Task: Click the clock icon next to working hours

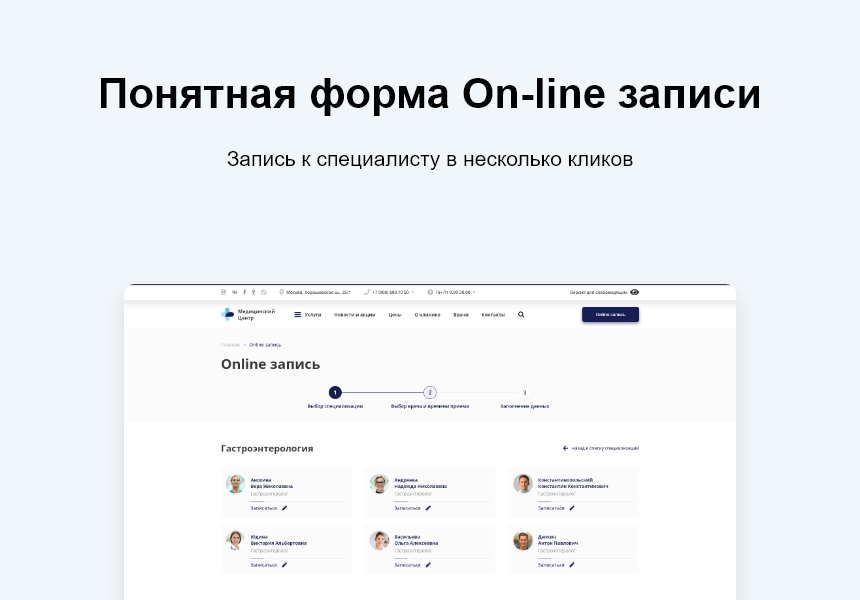Action: [x=428, y=291]
